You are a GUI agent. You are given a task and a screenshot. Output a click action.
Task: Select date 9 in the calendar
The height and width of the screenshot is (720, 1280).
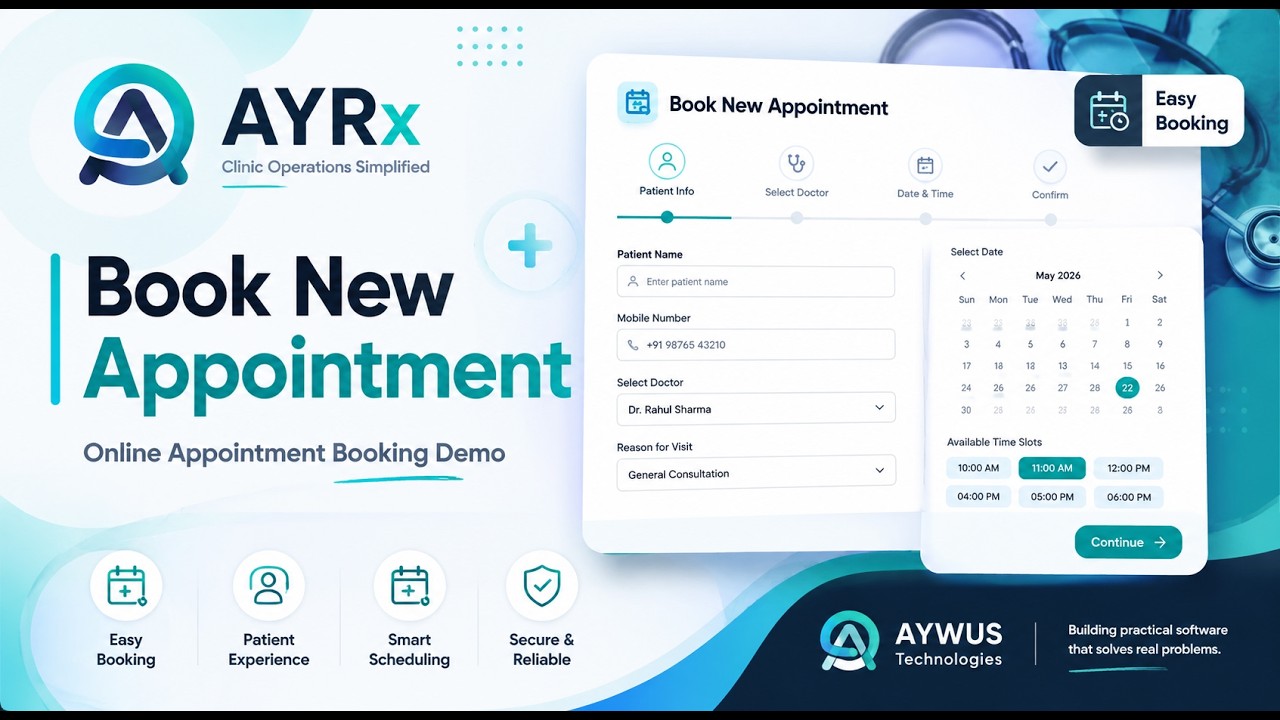click(1160, 344)
